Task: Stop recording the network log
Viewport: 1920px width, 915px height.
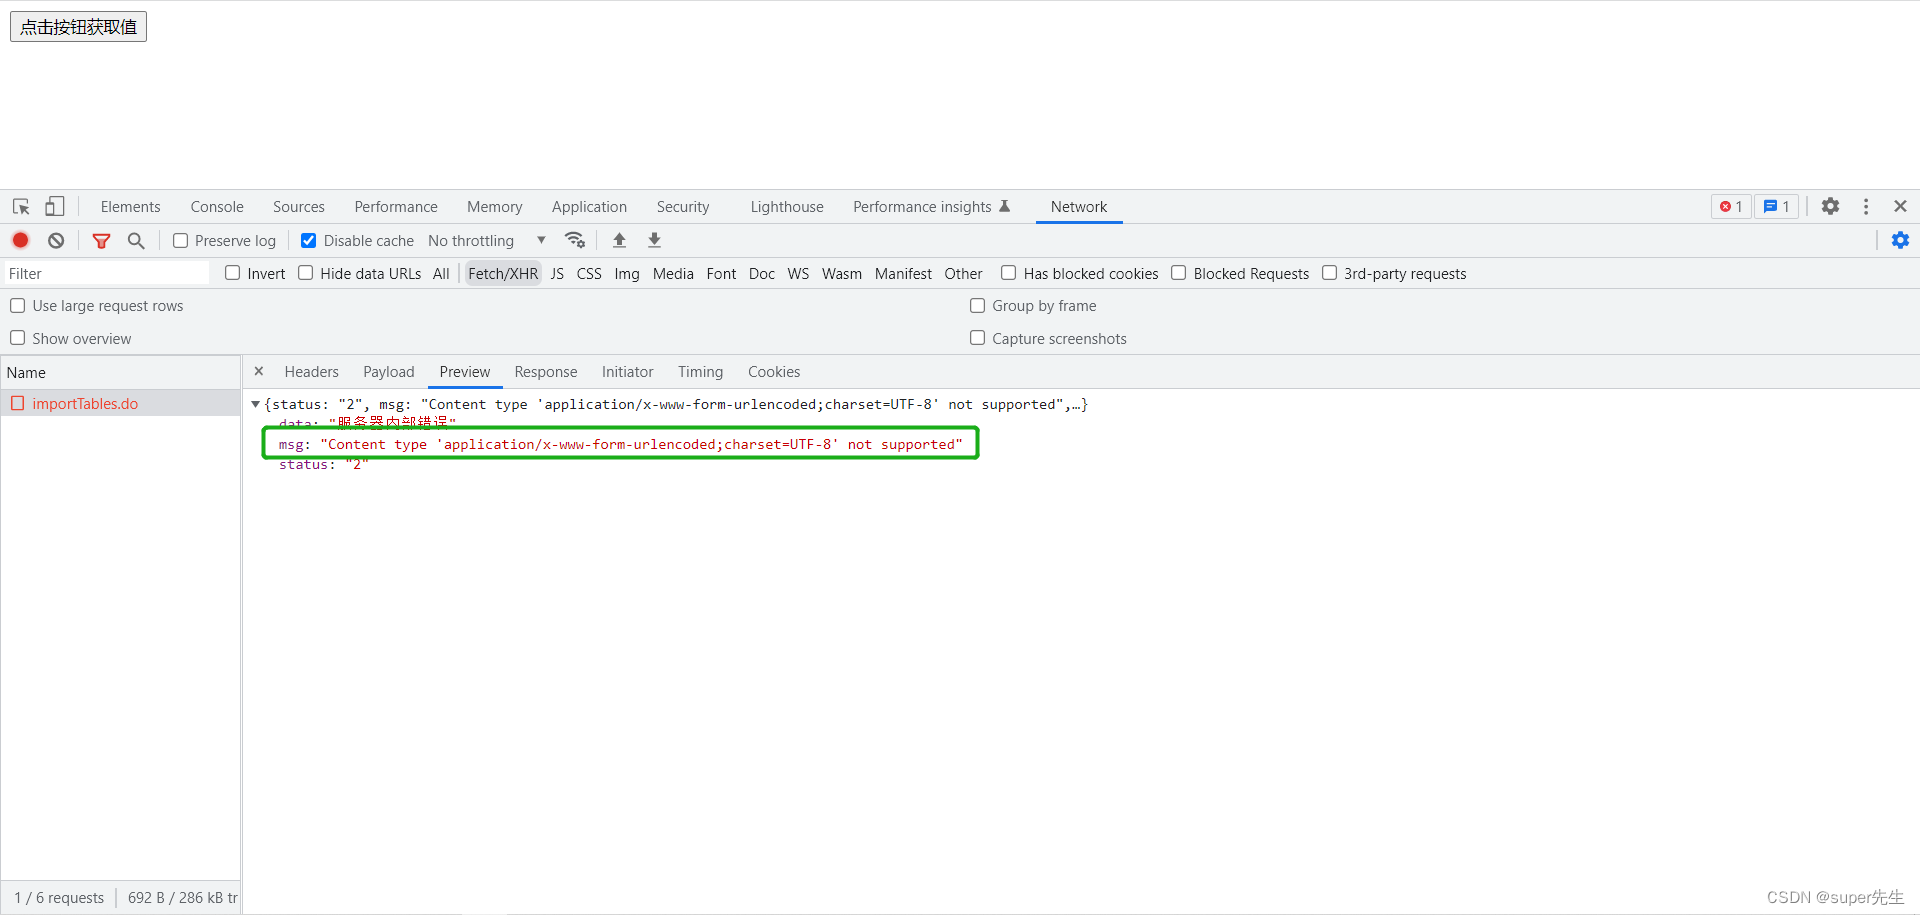Action: point(20,240)
